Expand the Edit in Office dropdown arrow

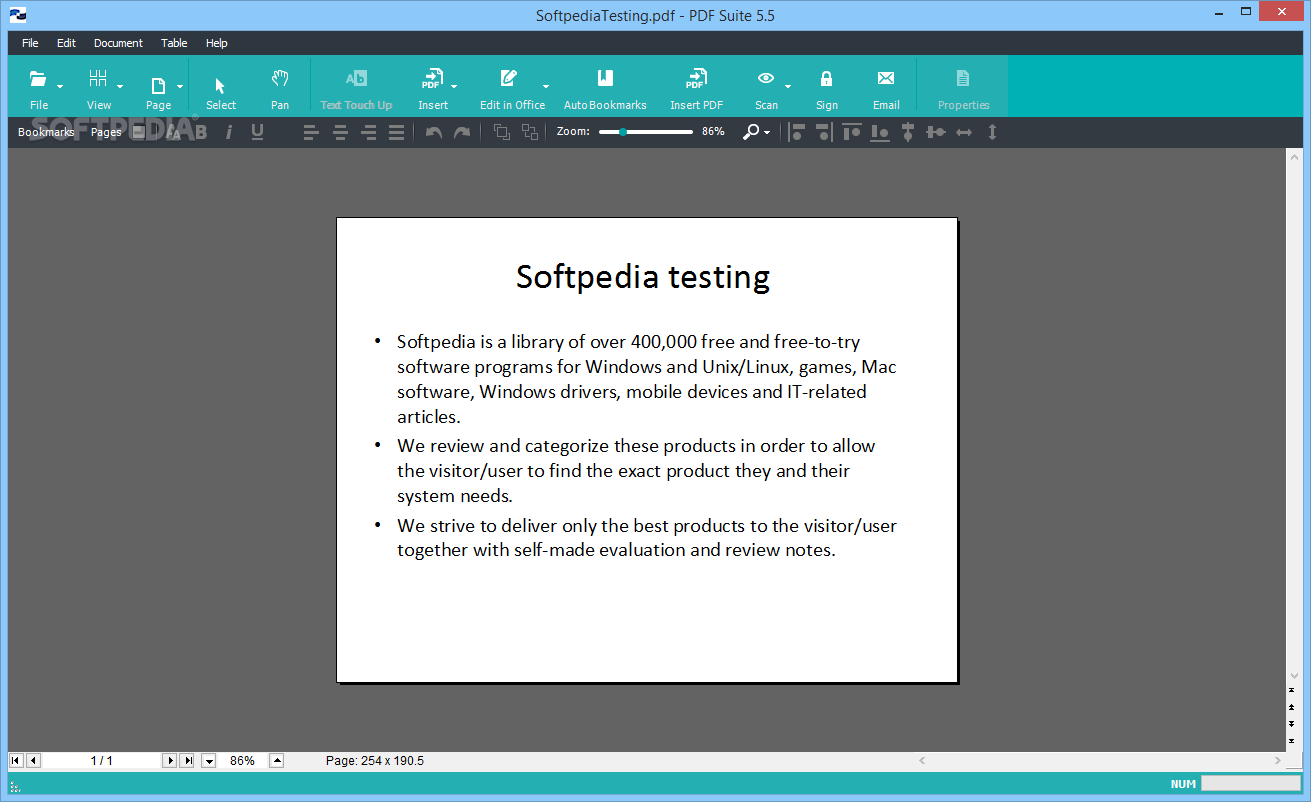tap(546, 86)
